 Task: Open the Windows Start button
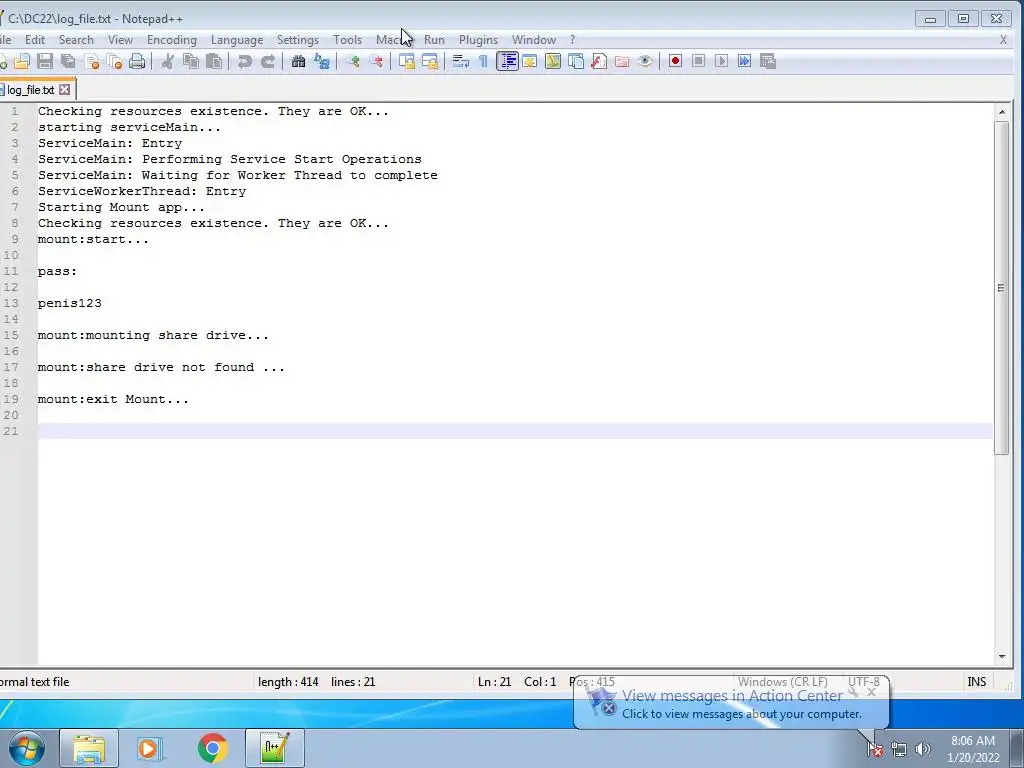25,748
